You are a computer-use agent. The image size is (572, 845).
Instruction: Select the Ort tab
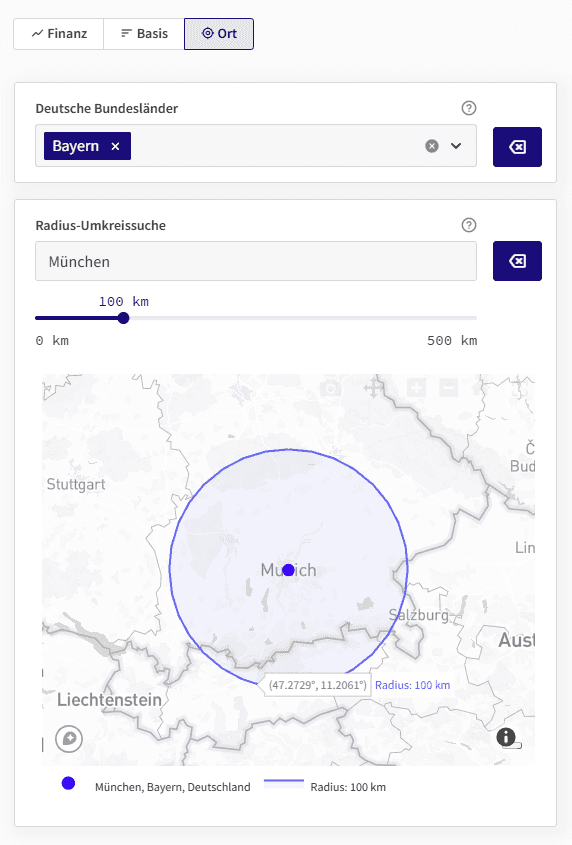pos(219,34)
